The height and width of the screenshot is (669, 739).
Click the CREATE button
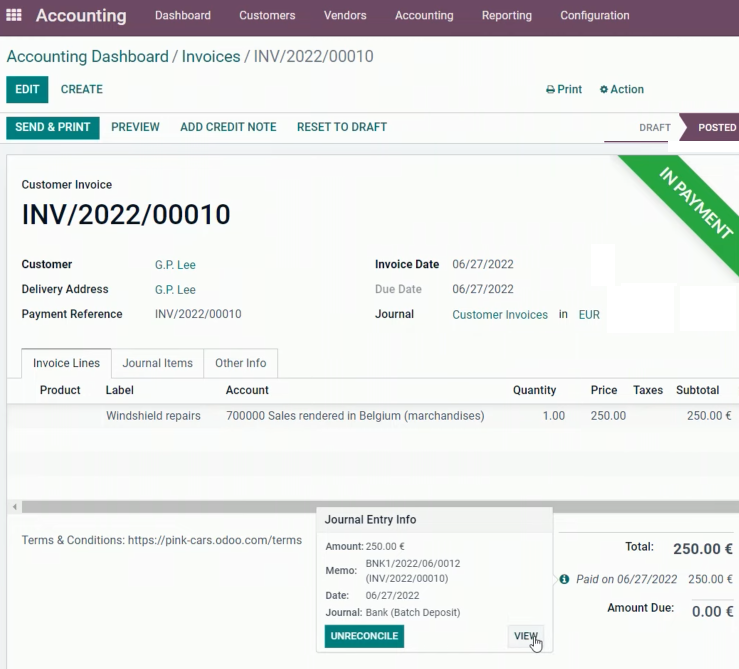pos(82,89)
